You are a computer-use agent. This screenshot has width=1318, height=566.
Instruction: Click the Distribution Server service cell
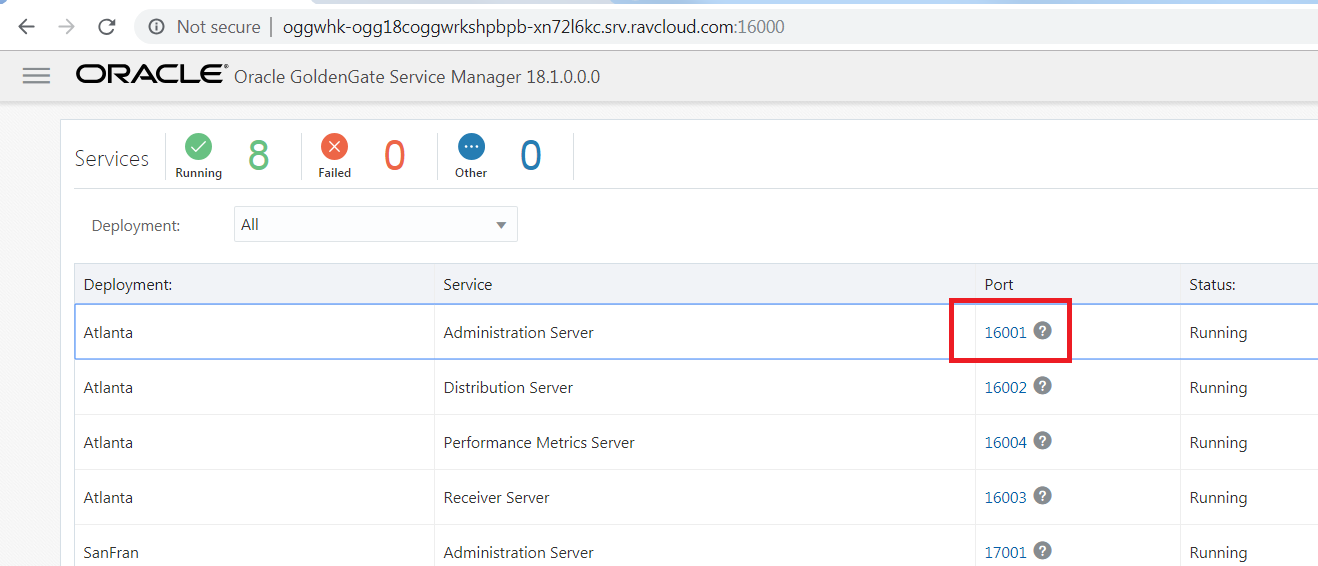[x=704, y=387]
